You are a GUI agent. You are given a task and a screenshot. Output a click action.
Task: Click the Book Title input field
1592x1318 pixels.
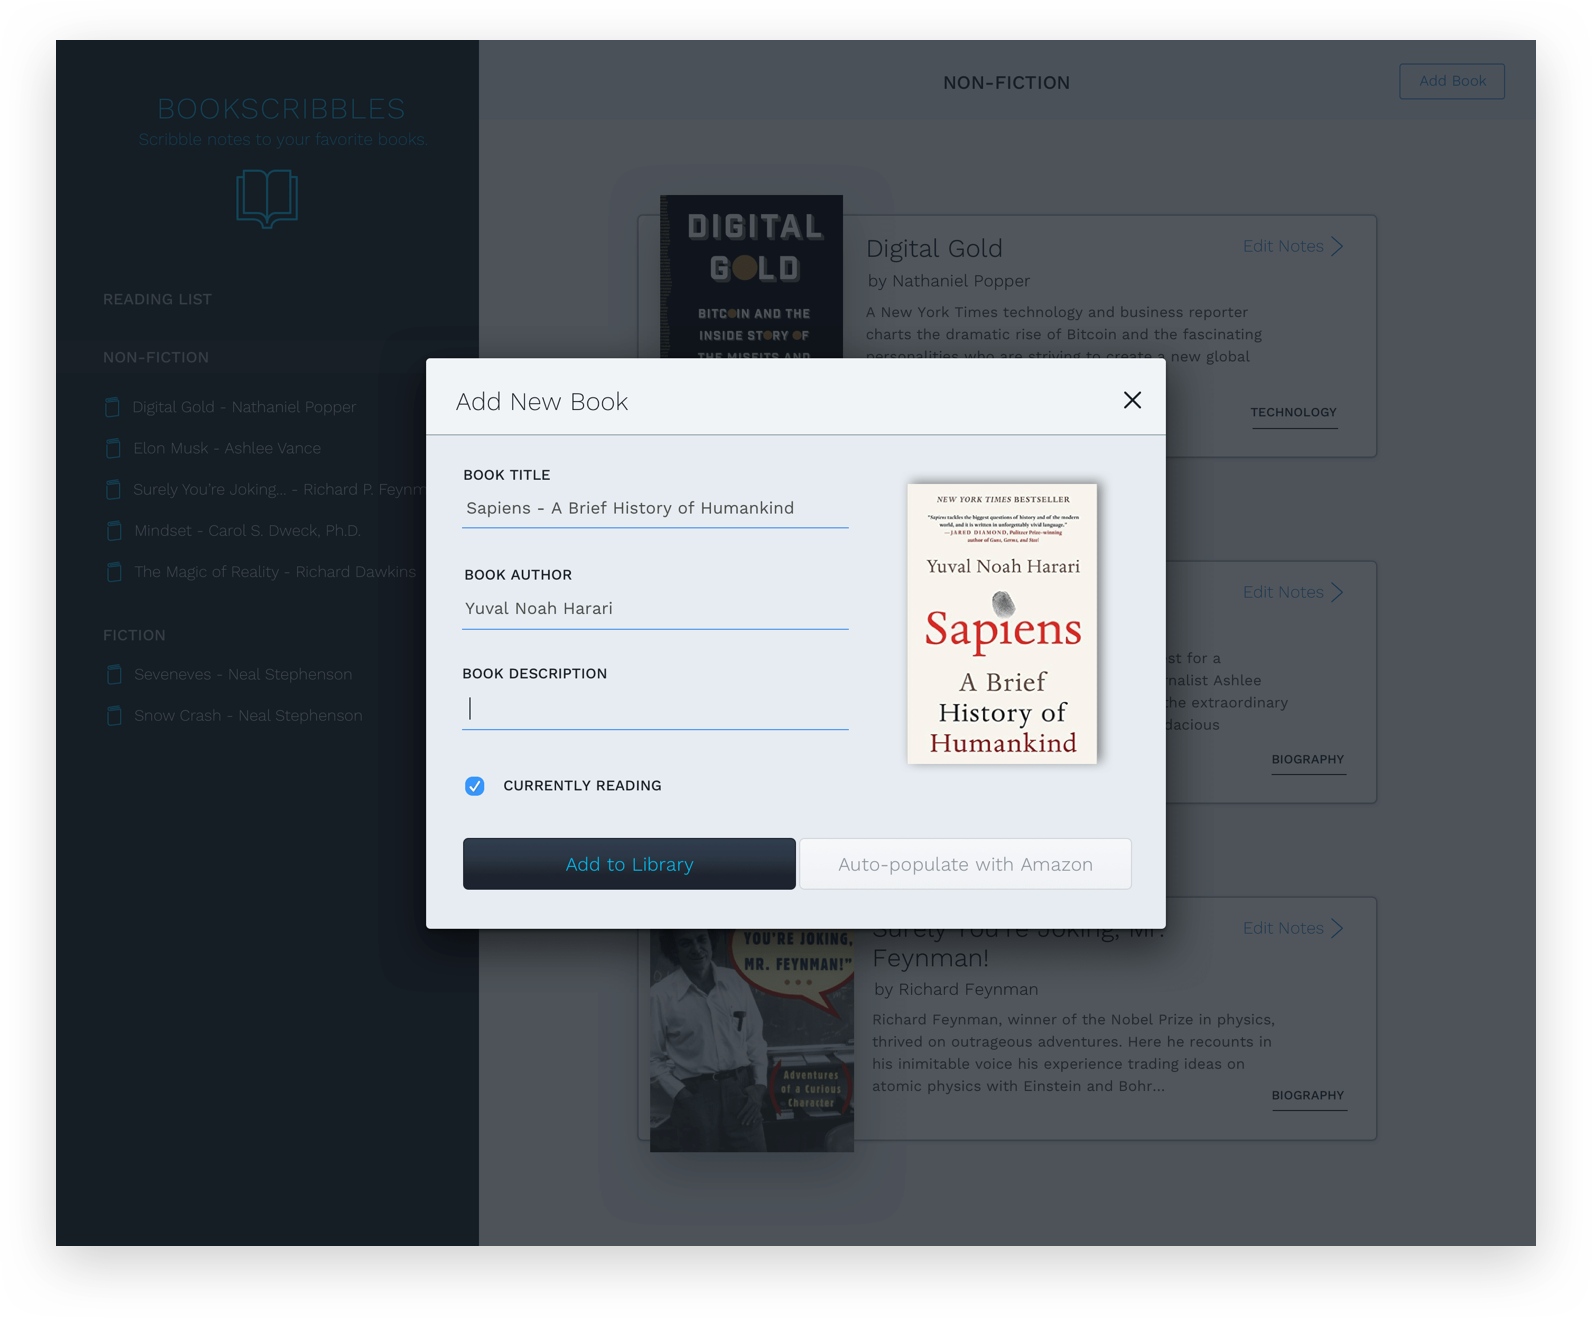click(655, 508)
